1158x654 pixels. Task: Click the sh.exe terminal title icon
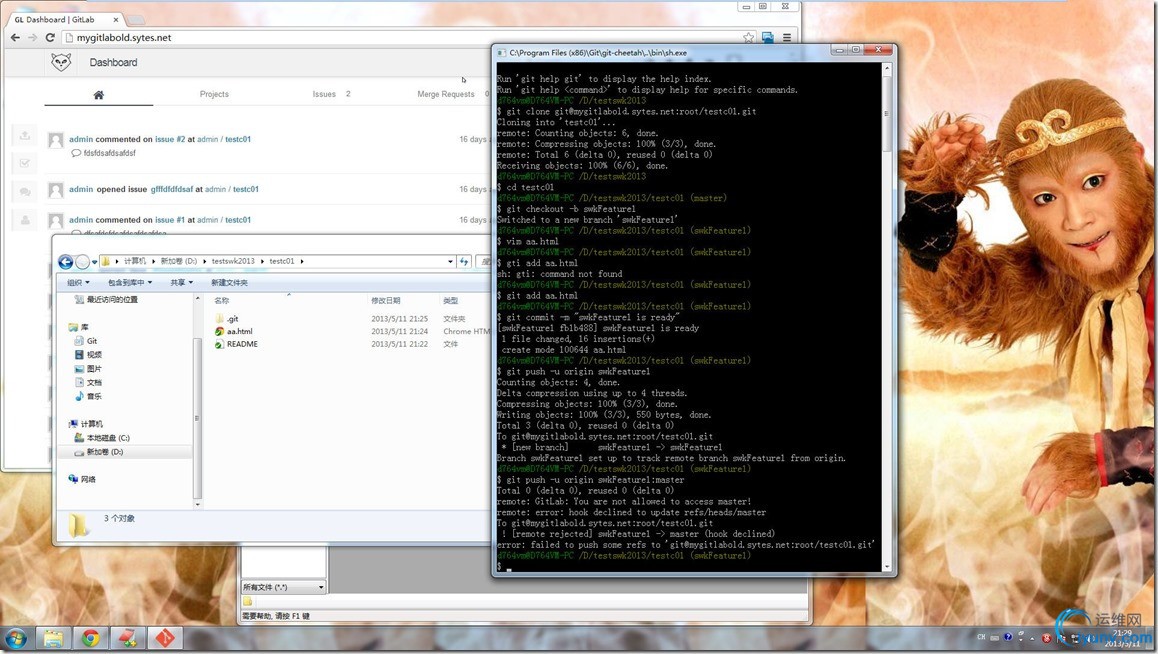pos(501,53)
